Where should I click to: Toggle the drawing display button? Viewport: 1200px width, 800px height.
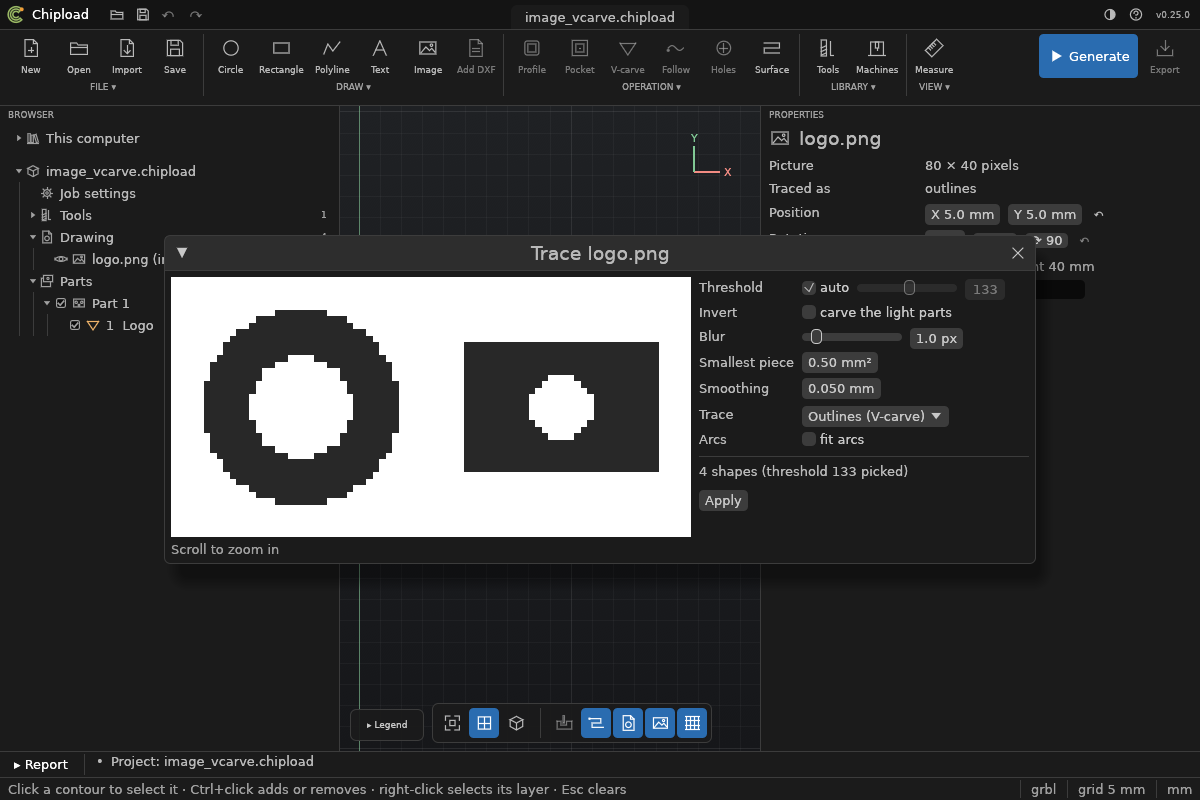(x=628, y=723)
